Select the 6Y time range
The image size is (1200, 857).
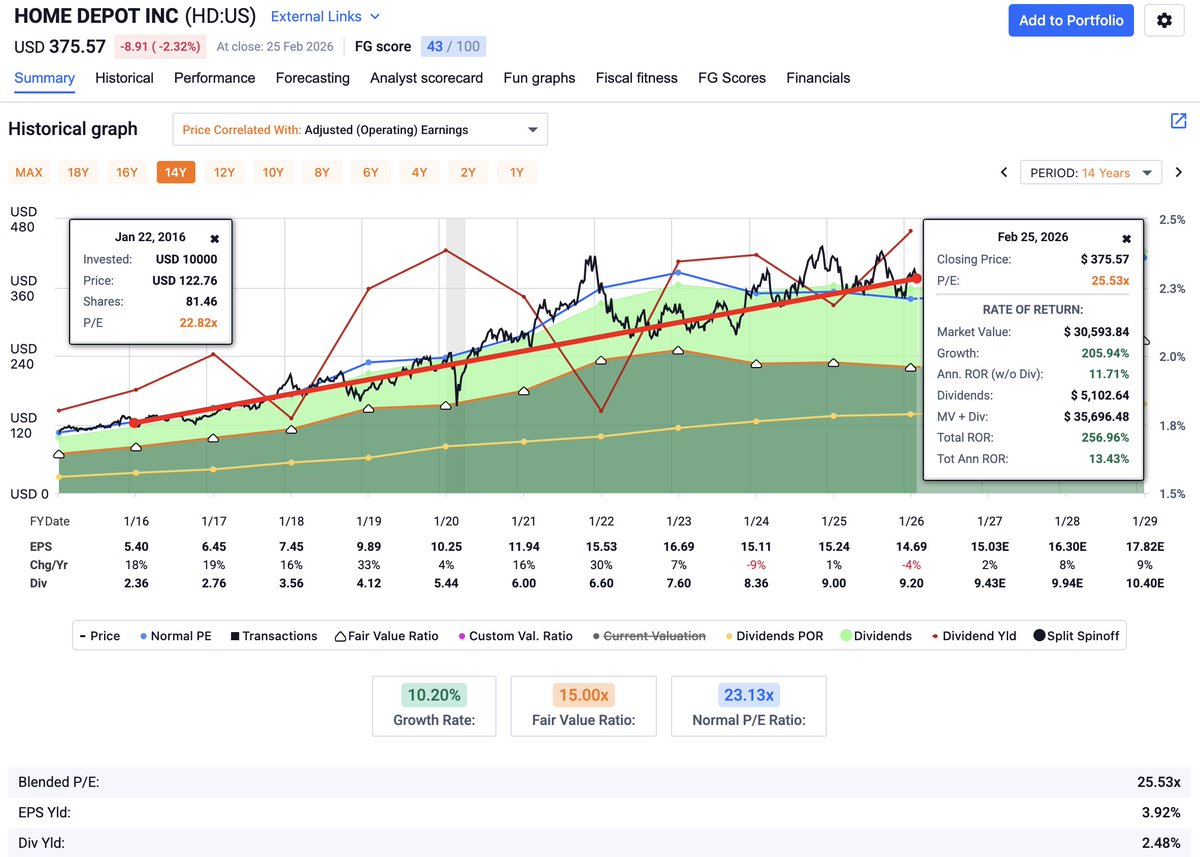tap(371, 172)
